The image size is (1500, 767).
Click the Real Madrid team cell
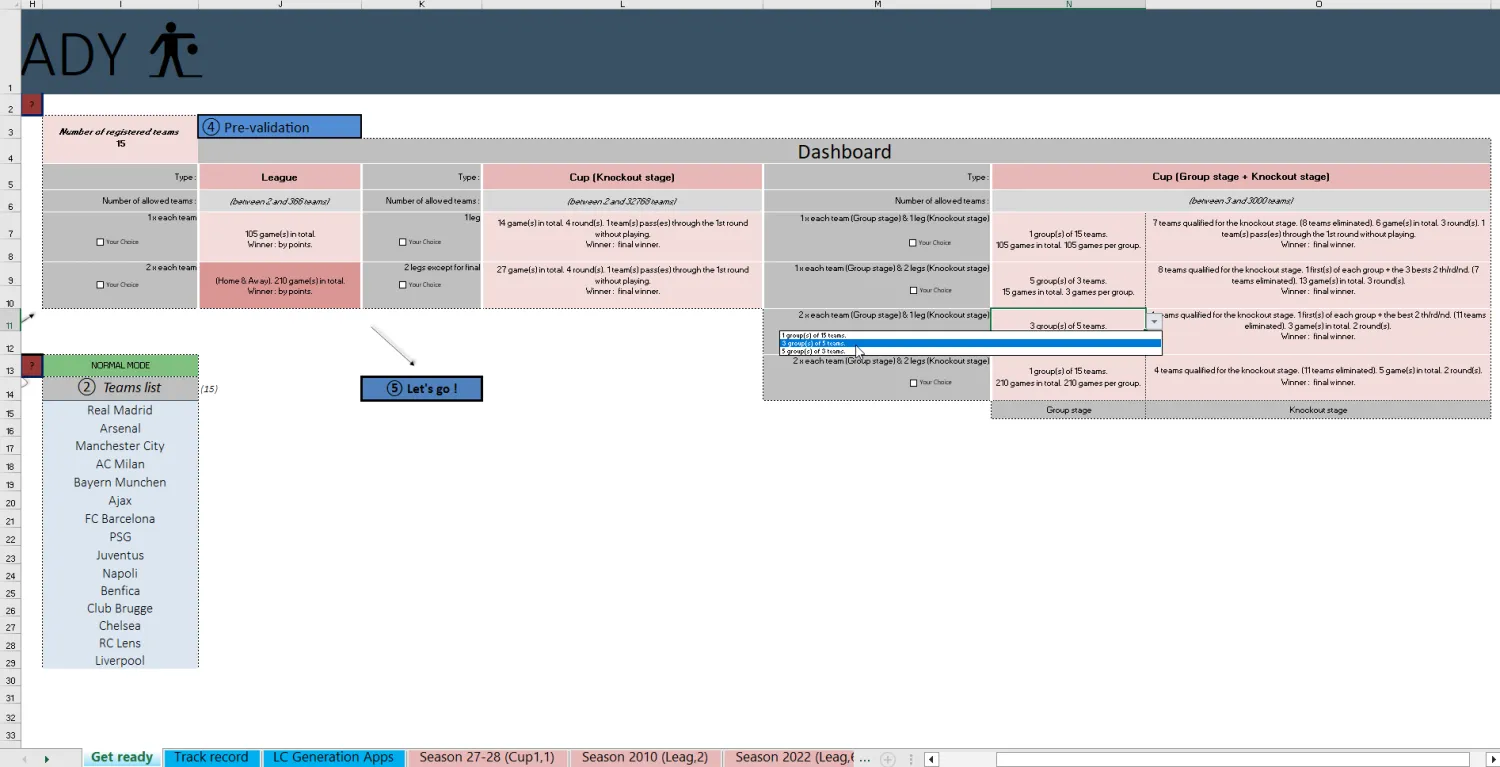tap(120, 410)
